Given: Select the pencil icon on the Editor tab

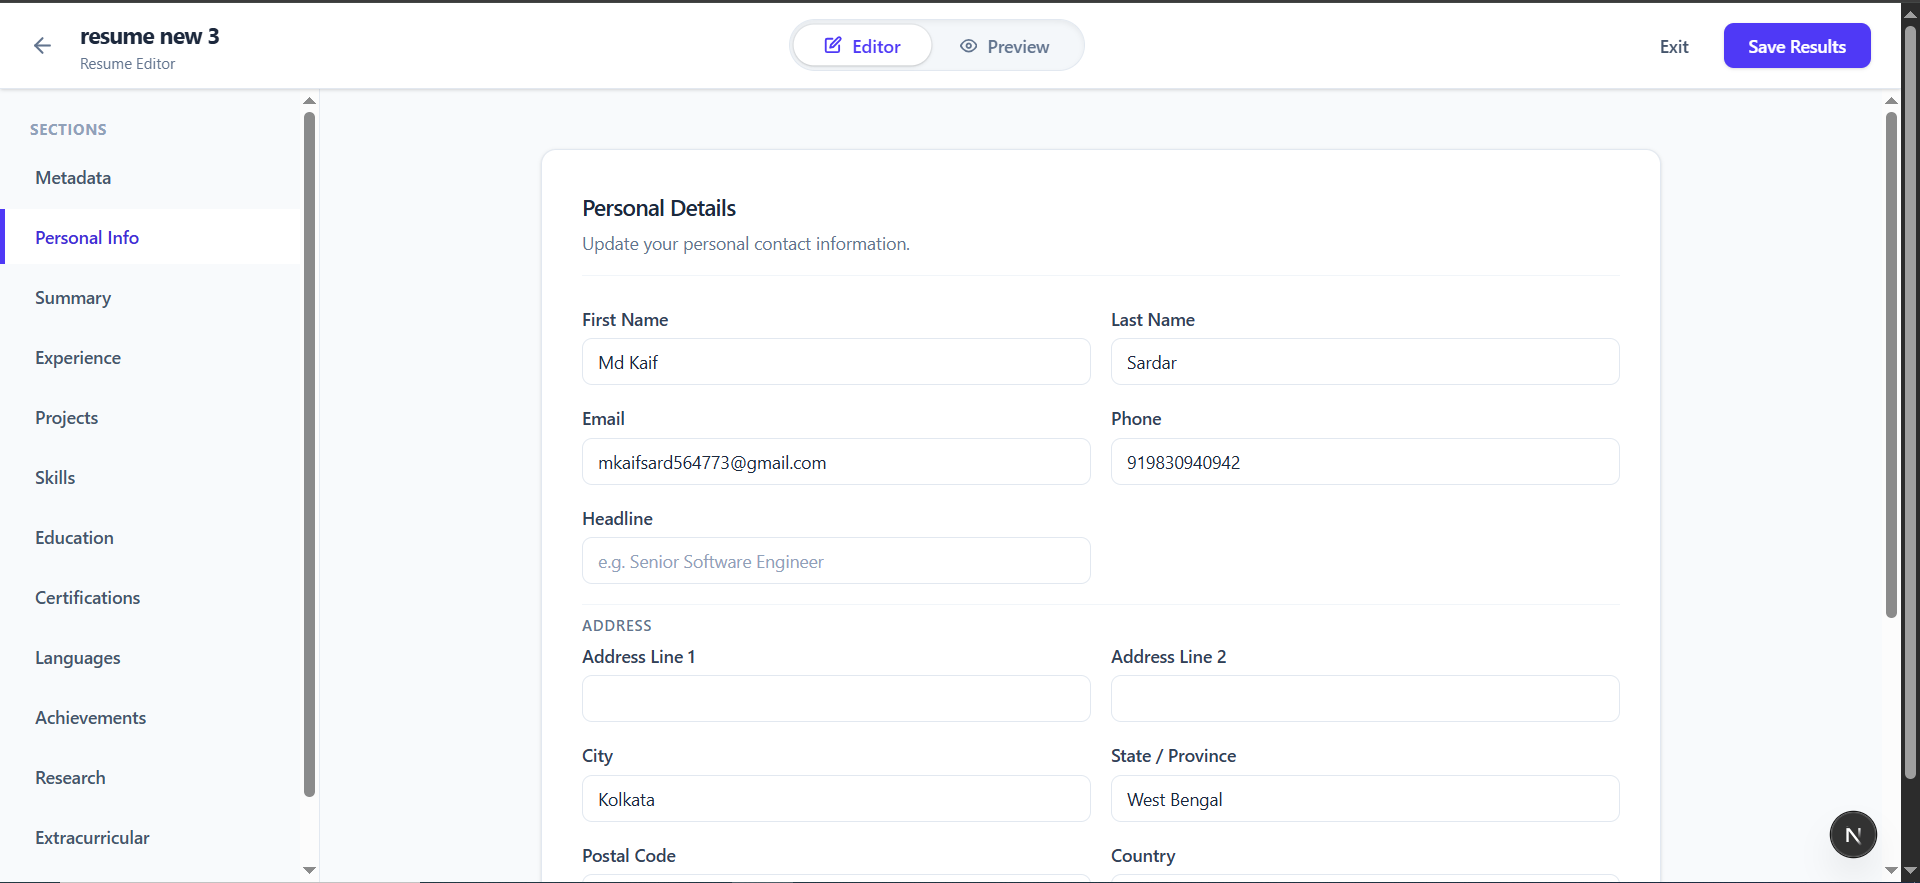Looking at the screenshot, I should (x=832, y=45).
